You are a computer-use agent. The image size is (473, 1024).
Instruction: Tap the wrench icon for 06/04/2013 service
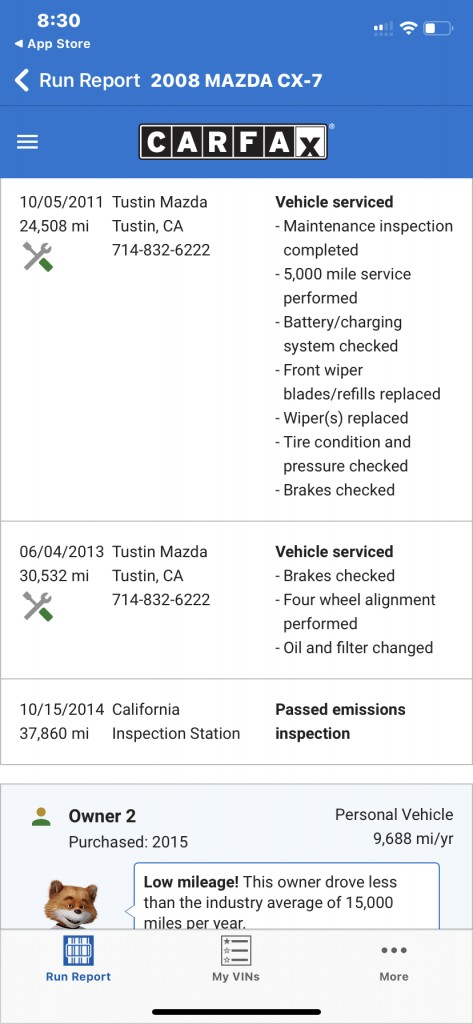click(x=38, y=606)
